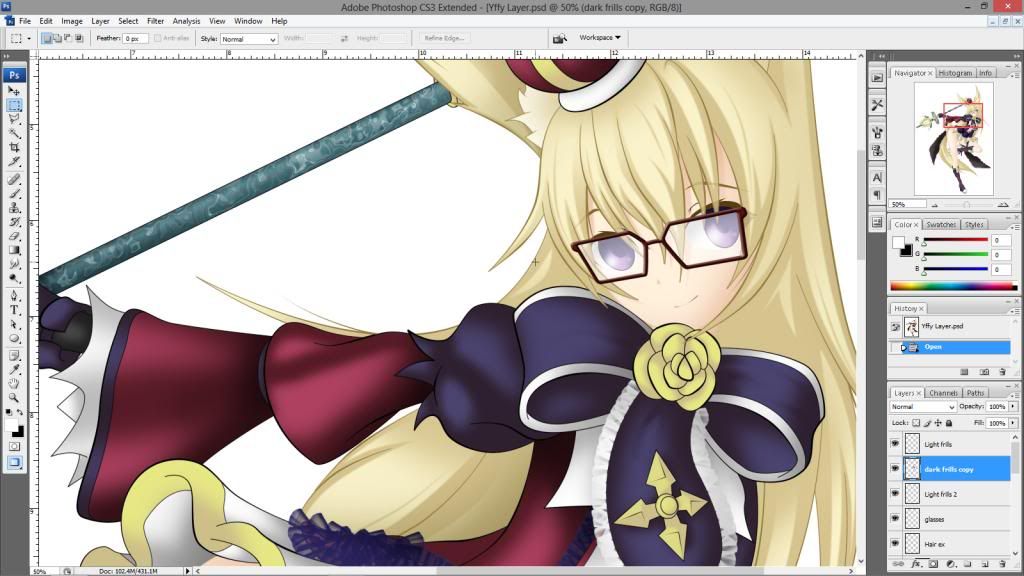Toggle visibility of glasses layer
Image resolution: width=1024 pixels, height=576 pixels.
(x=895, y=519)
